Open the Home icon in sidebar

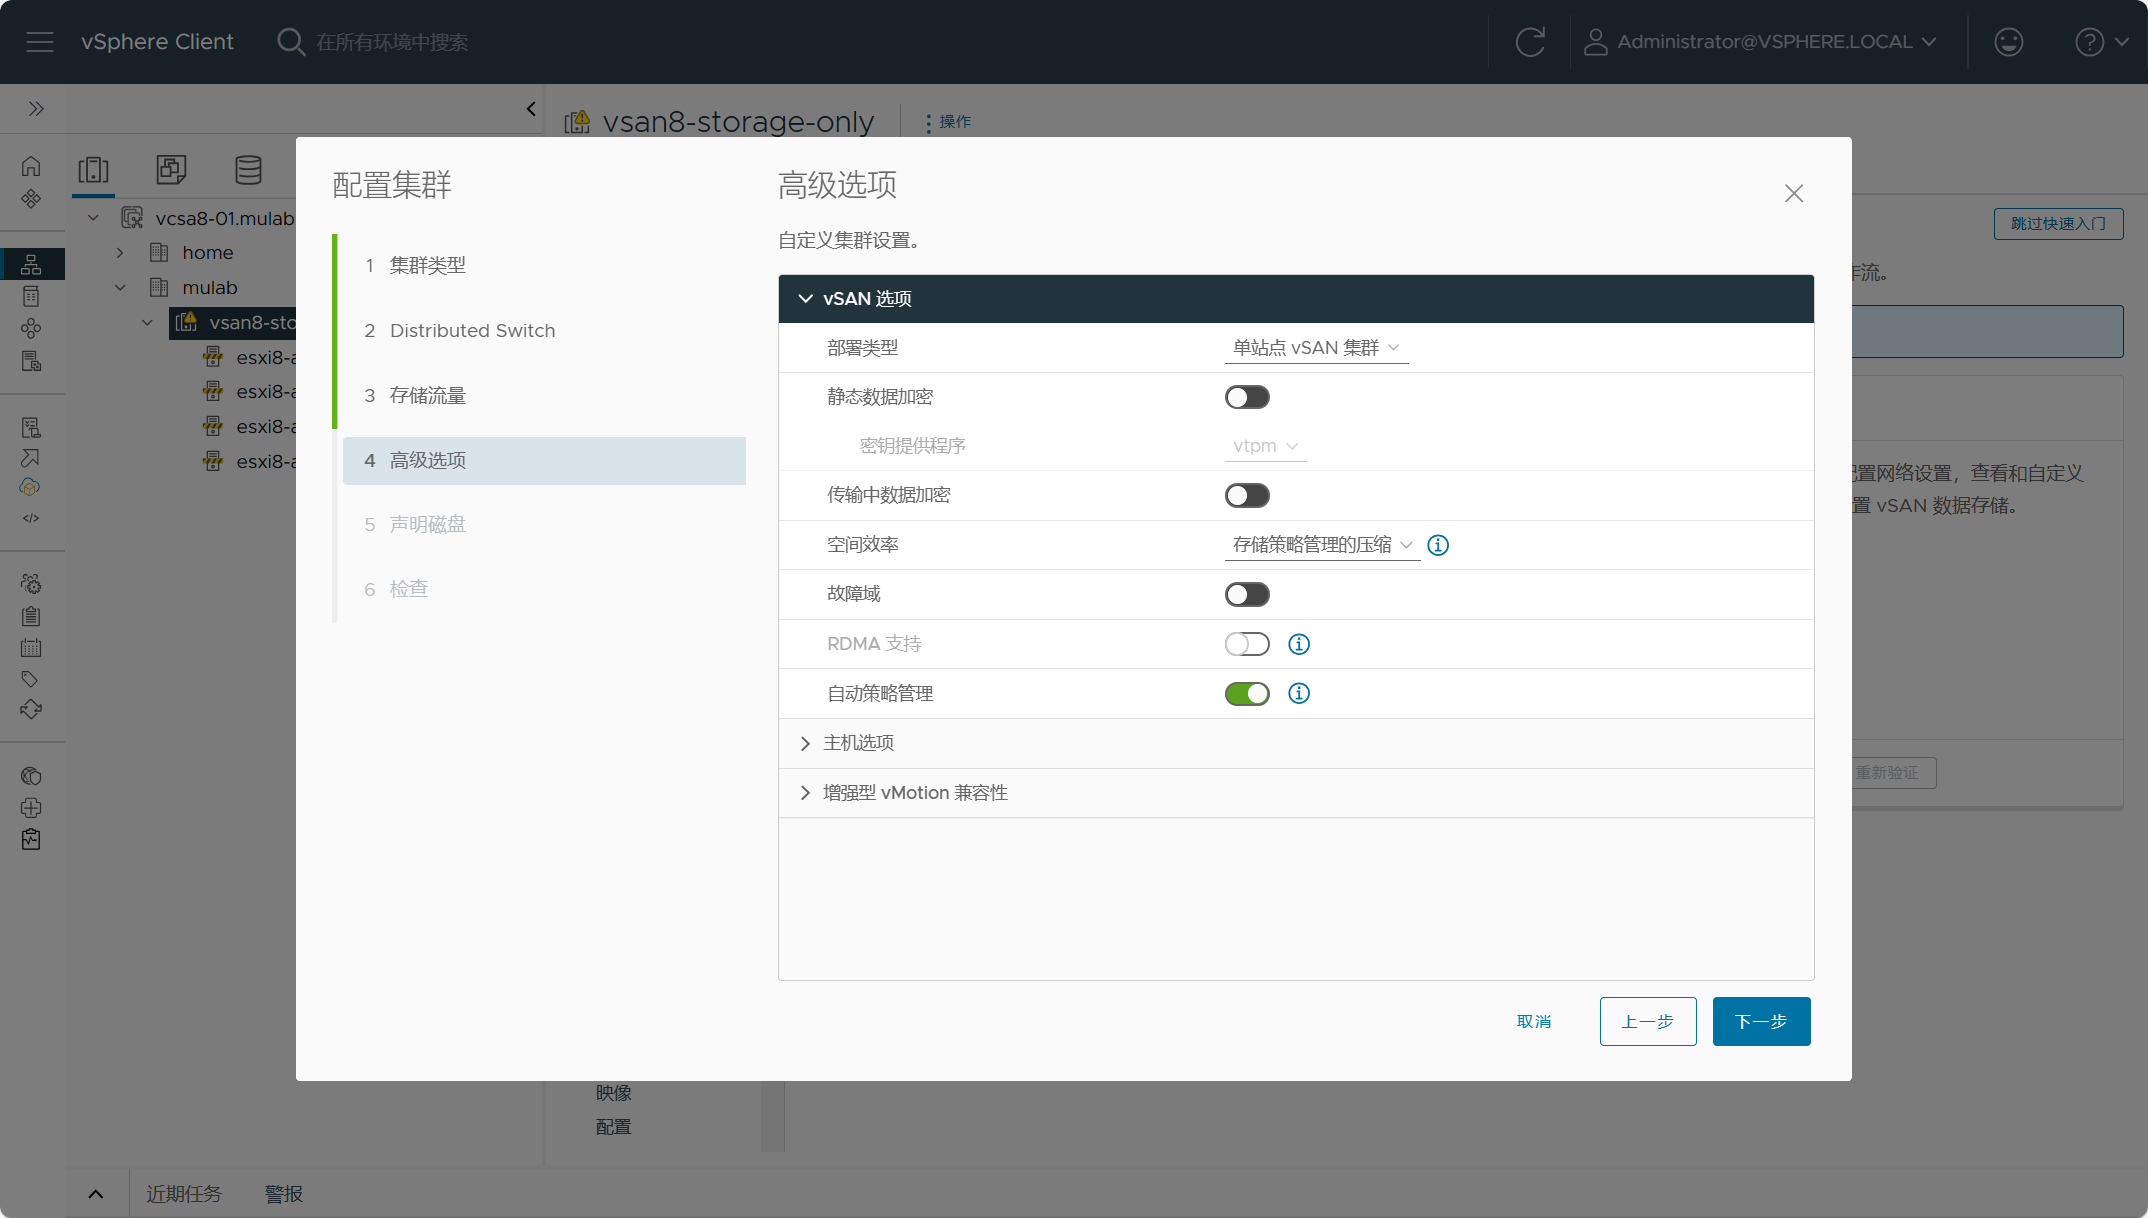(31, 166)
